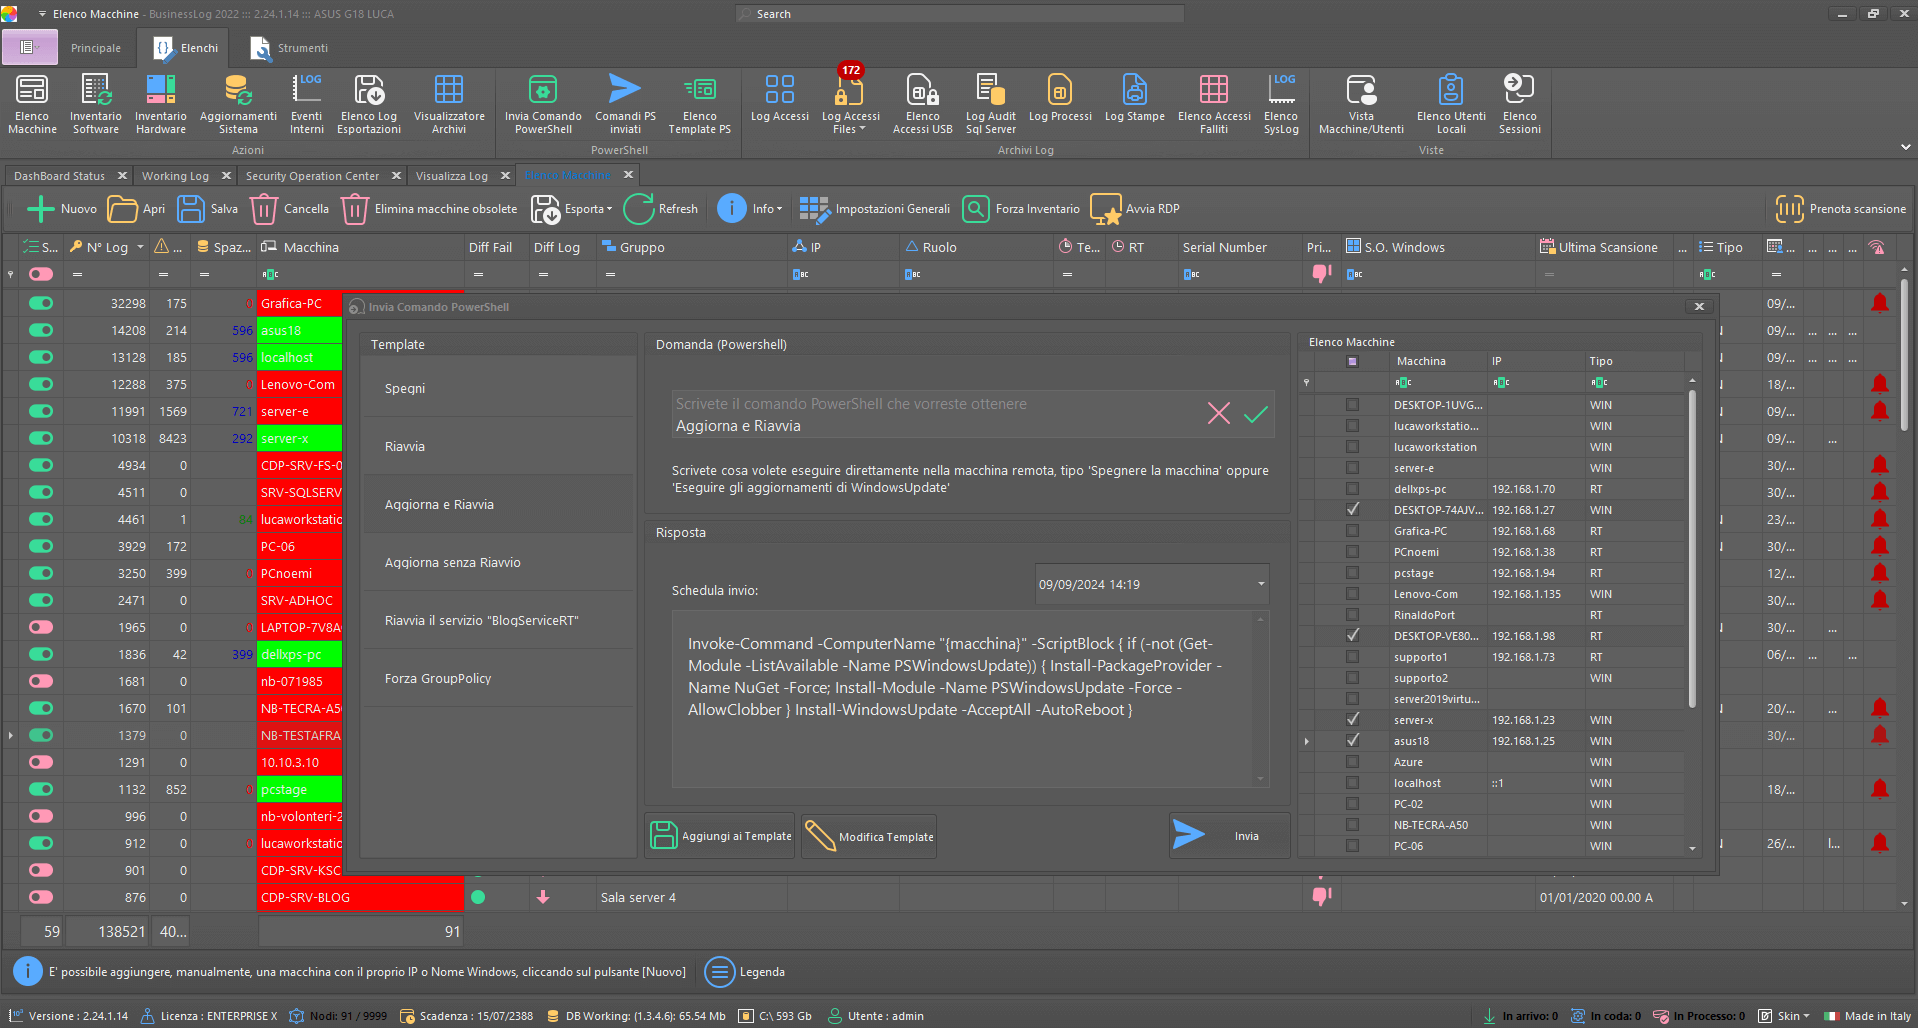Toggle the switch for Grafica-PC row
The image size is (1918, 1028).
coord(41,303)
